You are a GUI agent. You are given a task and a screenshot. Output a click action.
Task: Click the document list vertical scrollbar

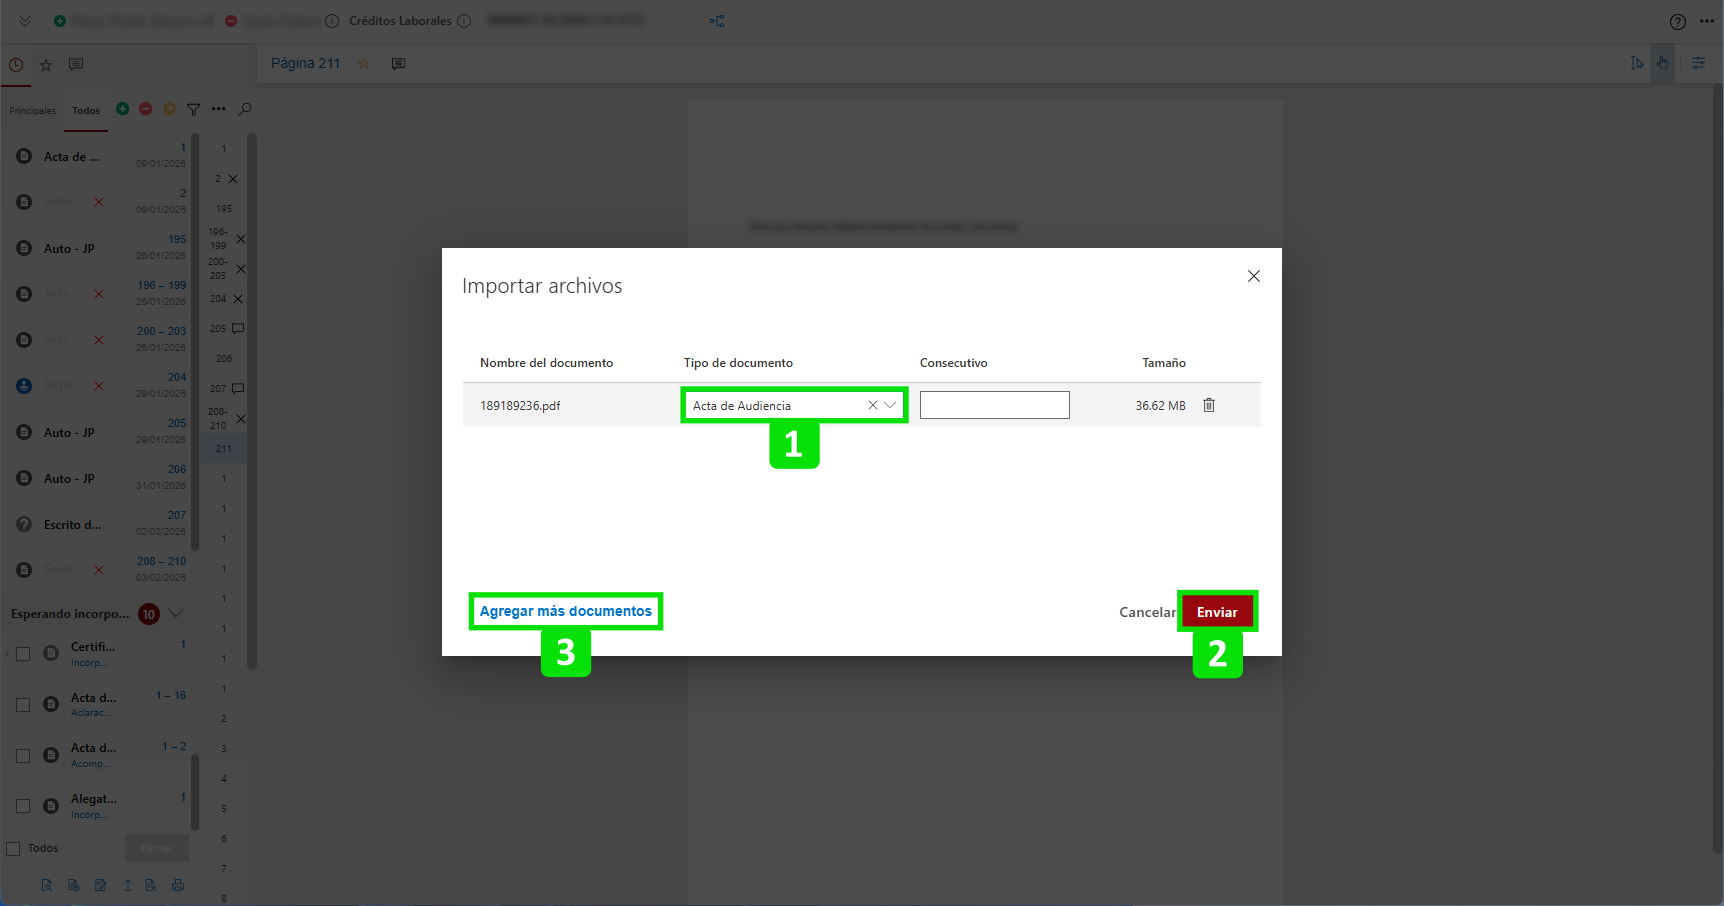coord(195,340)
